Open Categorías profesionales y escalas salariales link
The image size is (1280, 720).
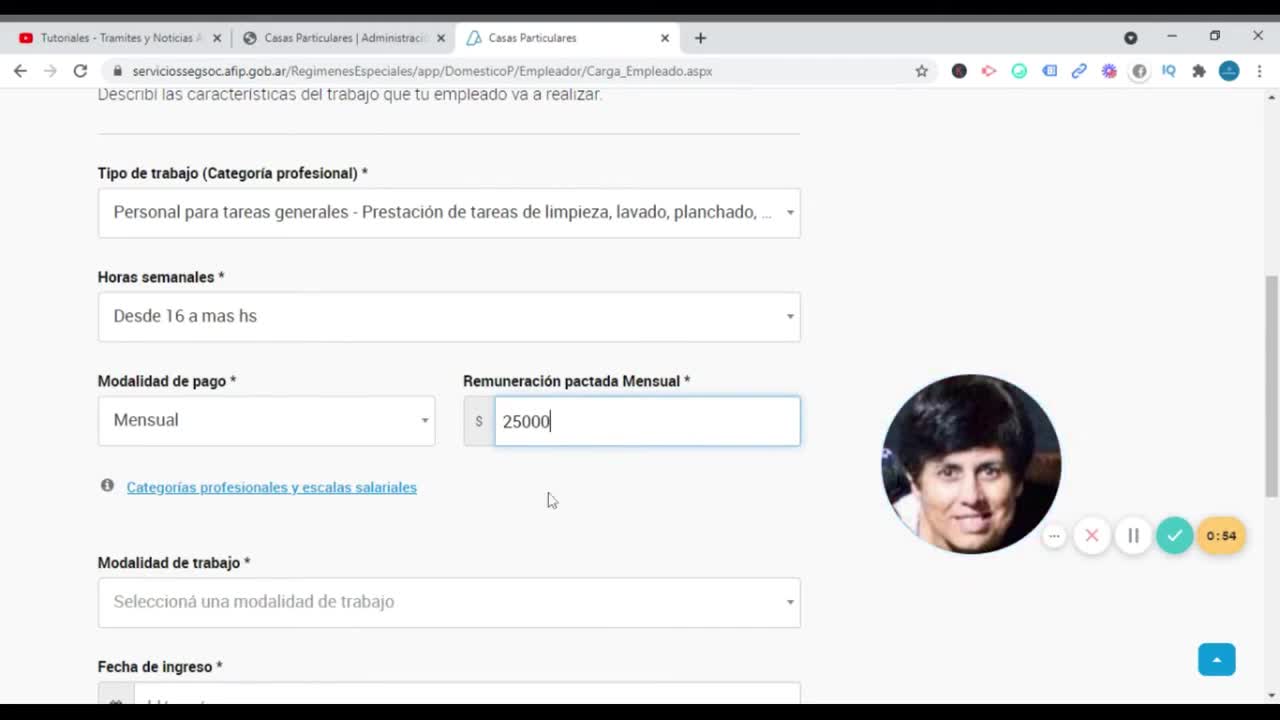pyautogui.click(x=271, y=488)
